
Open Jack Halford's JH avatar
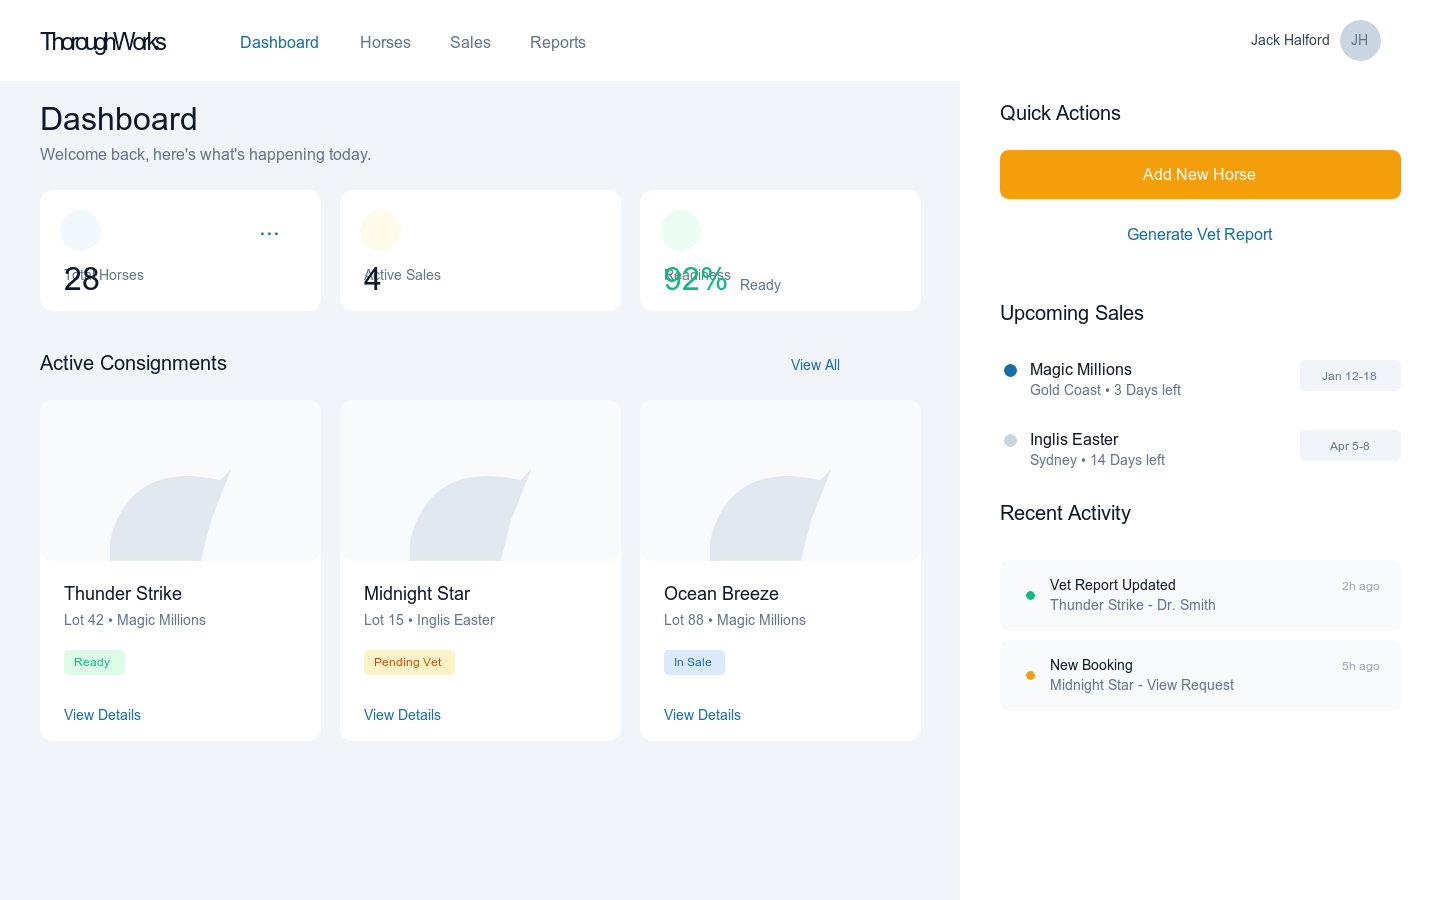[1359, 40]
